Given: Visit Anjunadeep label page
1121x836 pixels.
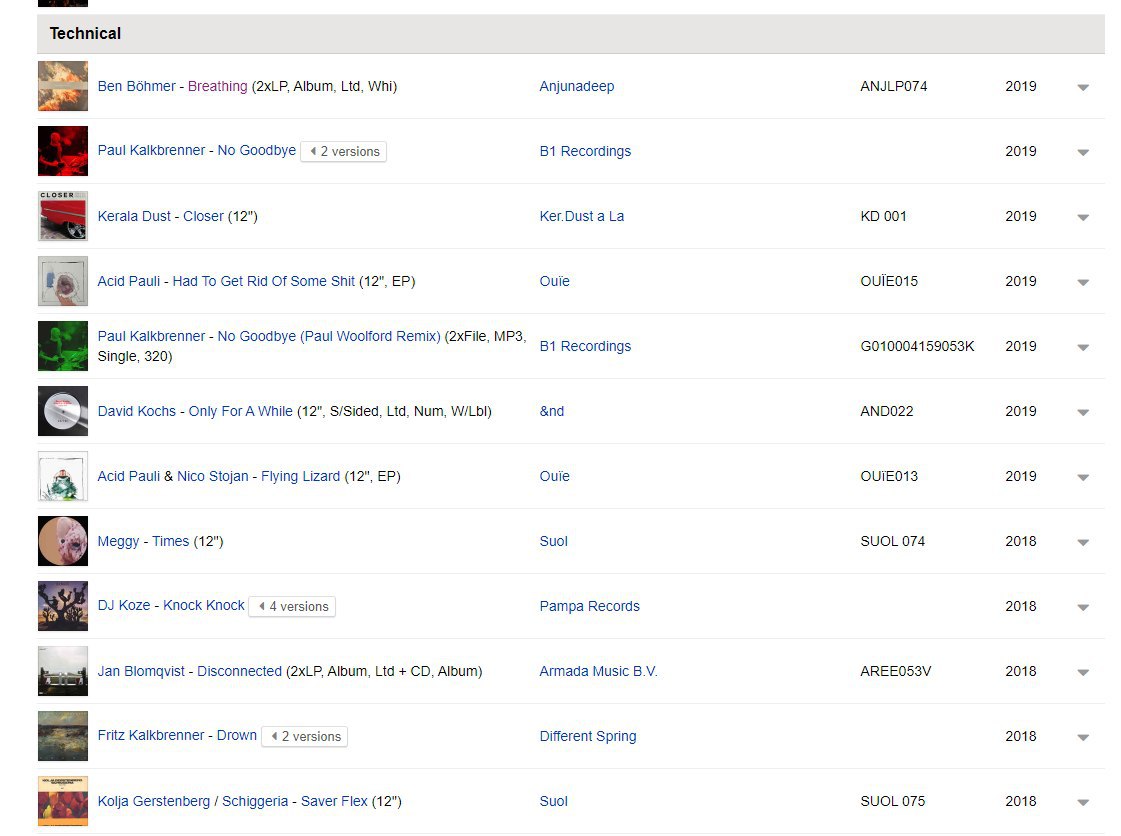Looking at the screenshot, I should click(x=577, y=87).
